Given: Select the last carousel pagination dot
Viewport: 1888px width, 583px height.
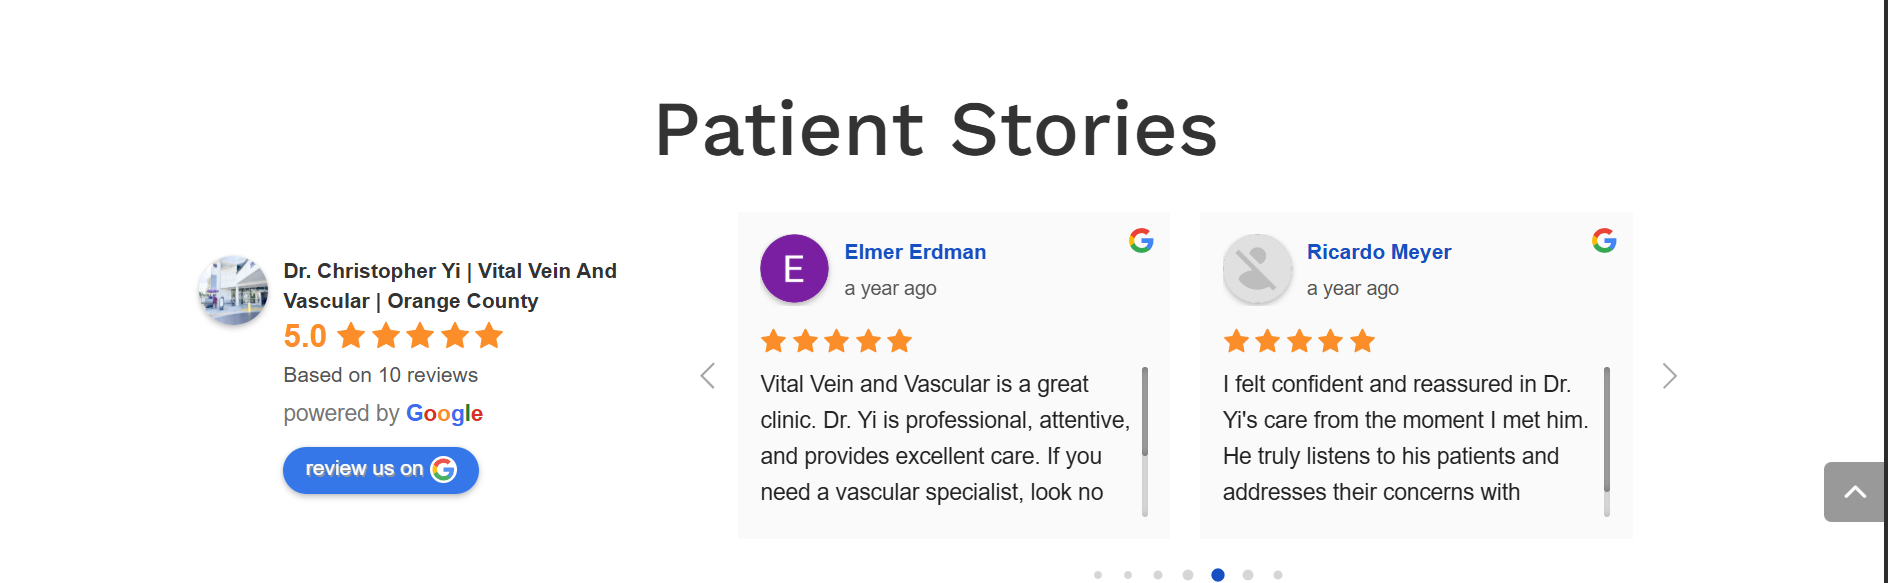Looking at the screenshot, I should [1278, 575].
